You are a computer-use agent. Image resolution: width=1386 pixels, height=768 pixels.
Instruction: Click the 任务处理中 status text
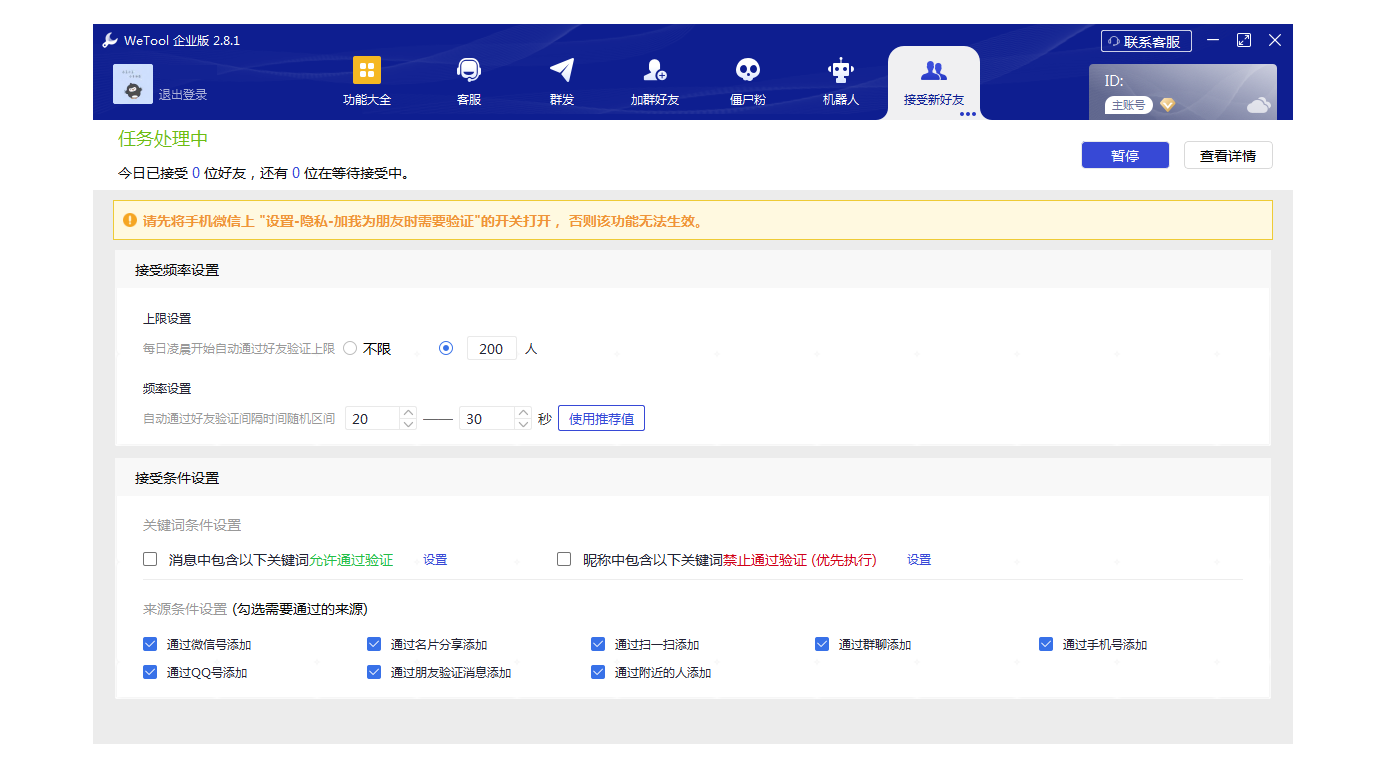pos(163,139)
